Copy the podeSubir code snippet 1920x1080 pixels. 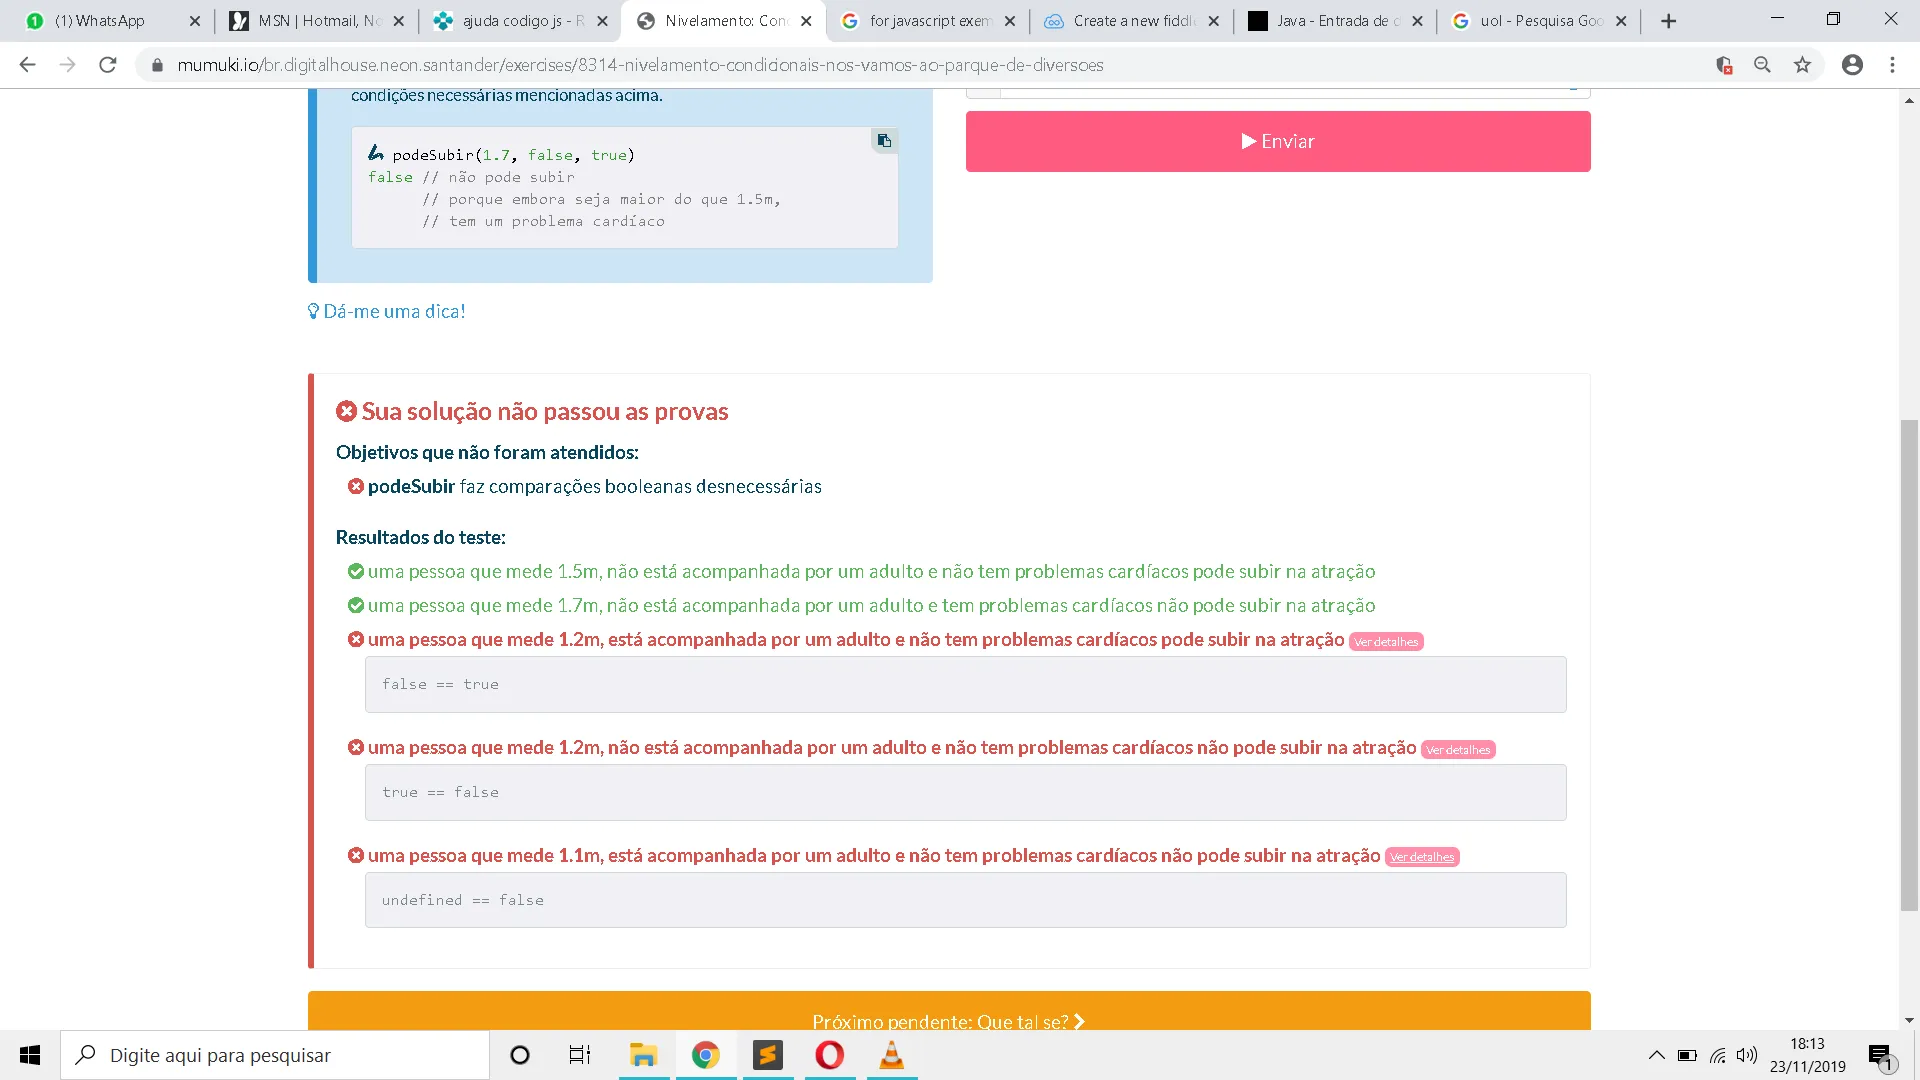[x=884, y=141]
